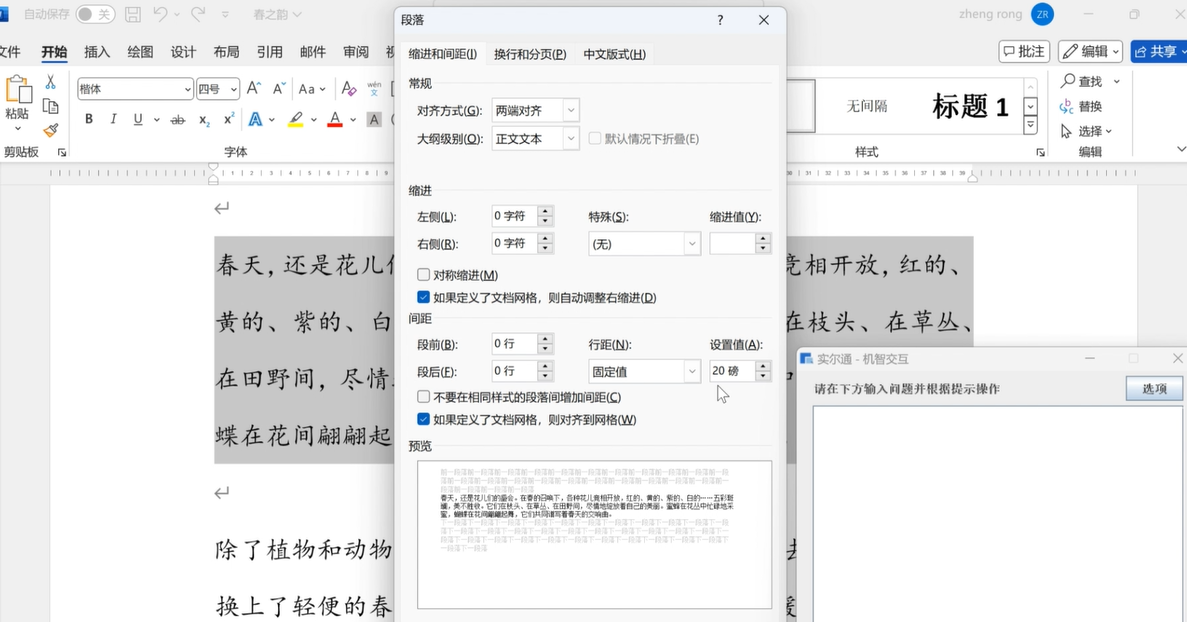Click the red font color swatch
This screenshot has width=1187, height=622.
tap(335, 119)
